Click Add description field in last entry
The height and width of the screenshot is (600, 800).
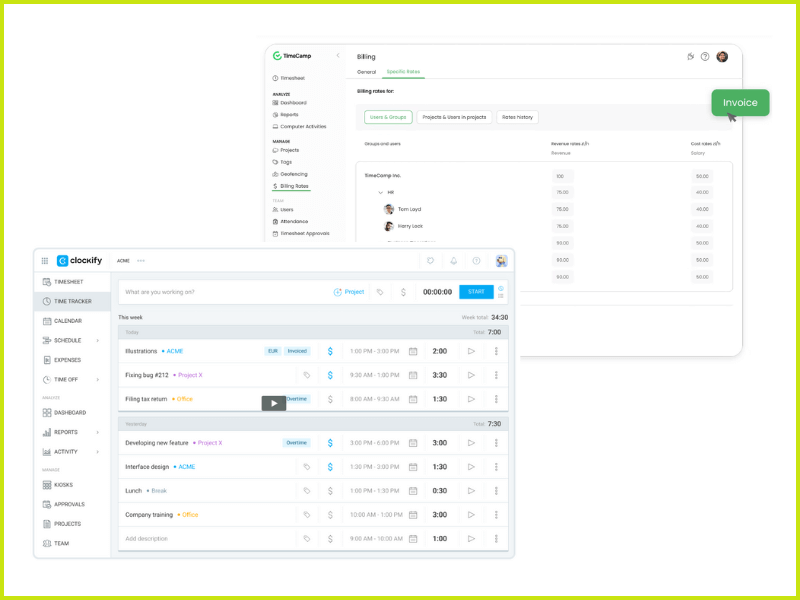(x=146, y=539)
